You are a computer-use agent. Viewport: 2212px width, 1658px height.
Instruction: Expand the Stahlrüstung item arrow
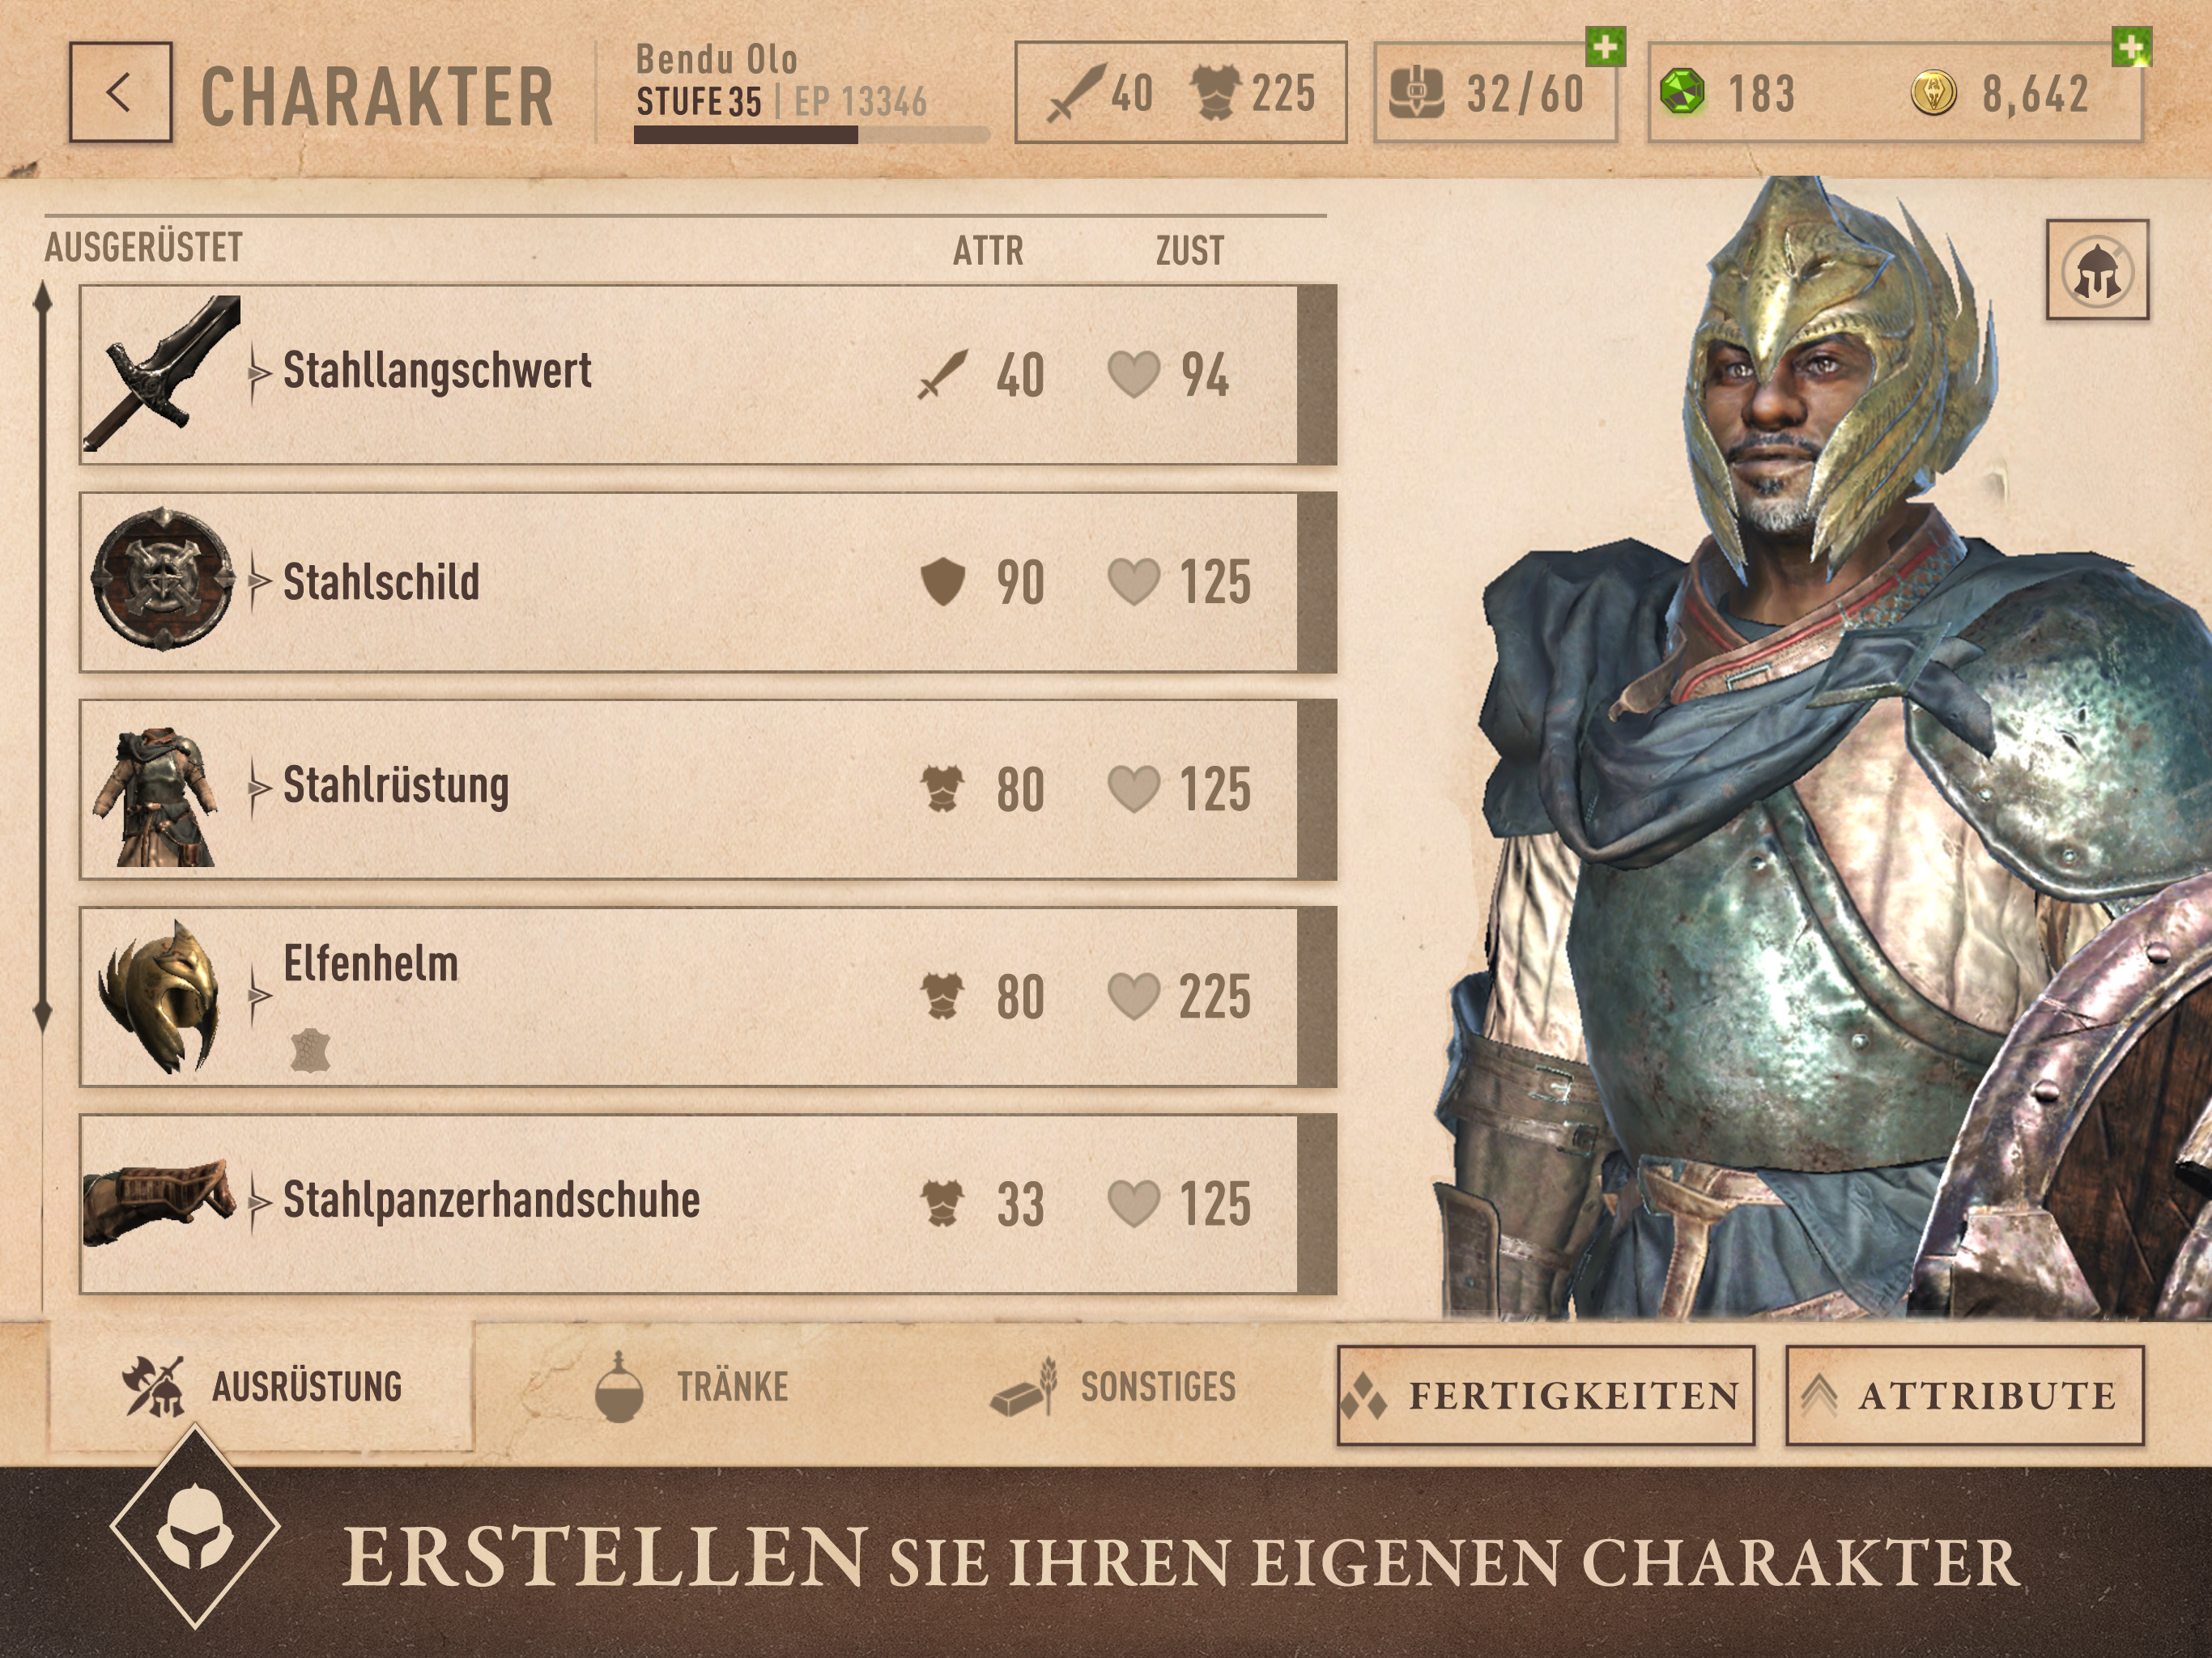point(258,787)
